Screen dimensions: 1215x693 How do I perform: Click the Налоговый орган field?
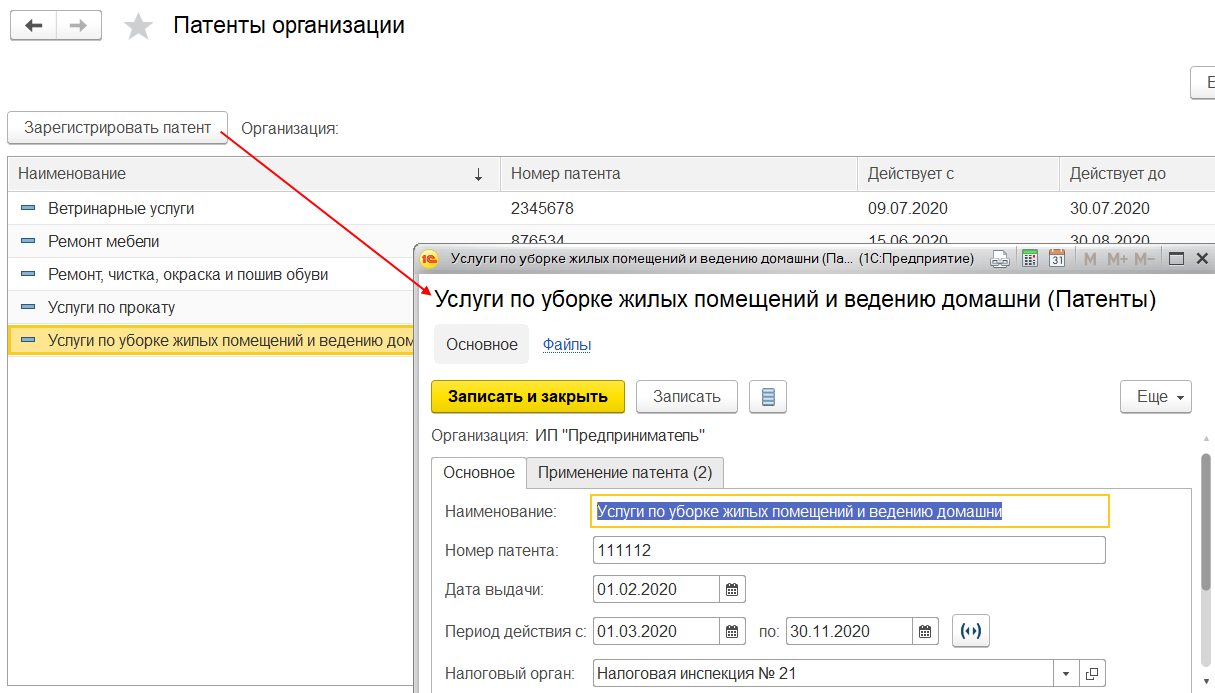823,674
